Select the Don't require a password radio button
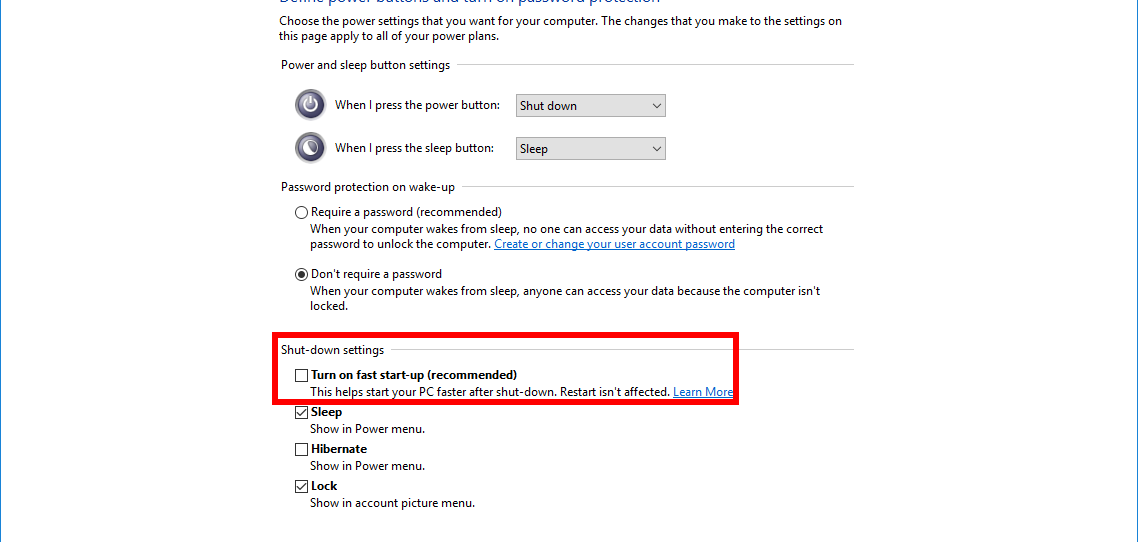The height and width of the screenshot is (542, 1138). (301, 274)
